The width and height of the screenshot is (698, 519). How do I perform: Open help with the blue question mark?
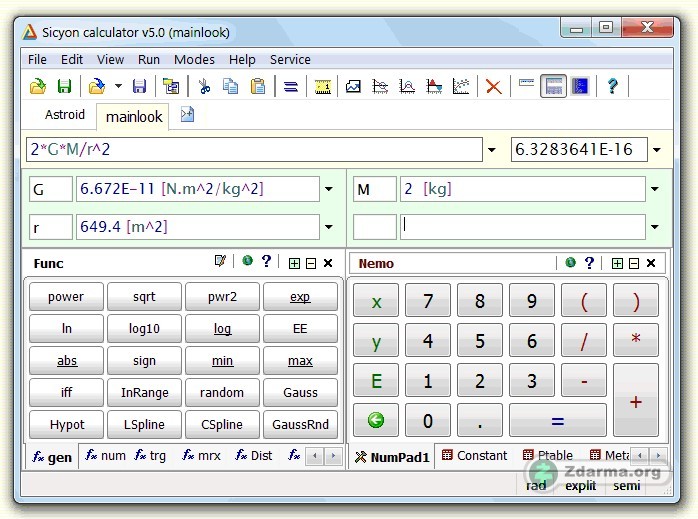coord(613,86)
